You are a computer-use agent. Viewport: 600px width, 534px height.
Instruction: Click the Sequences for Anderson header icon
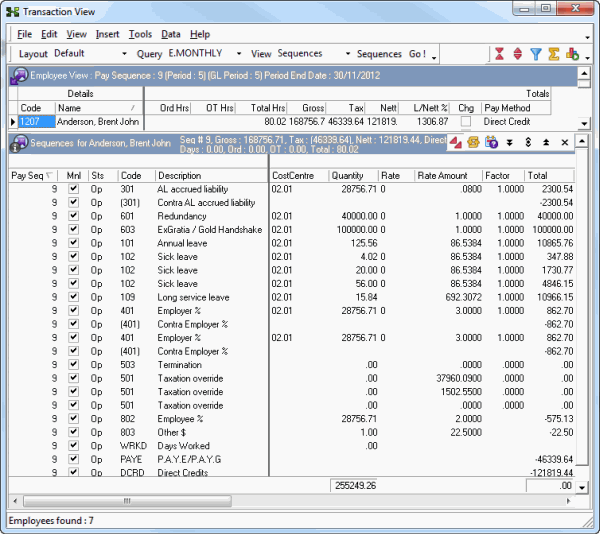[x=19, y=143]
